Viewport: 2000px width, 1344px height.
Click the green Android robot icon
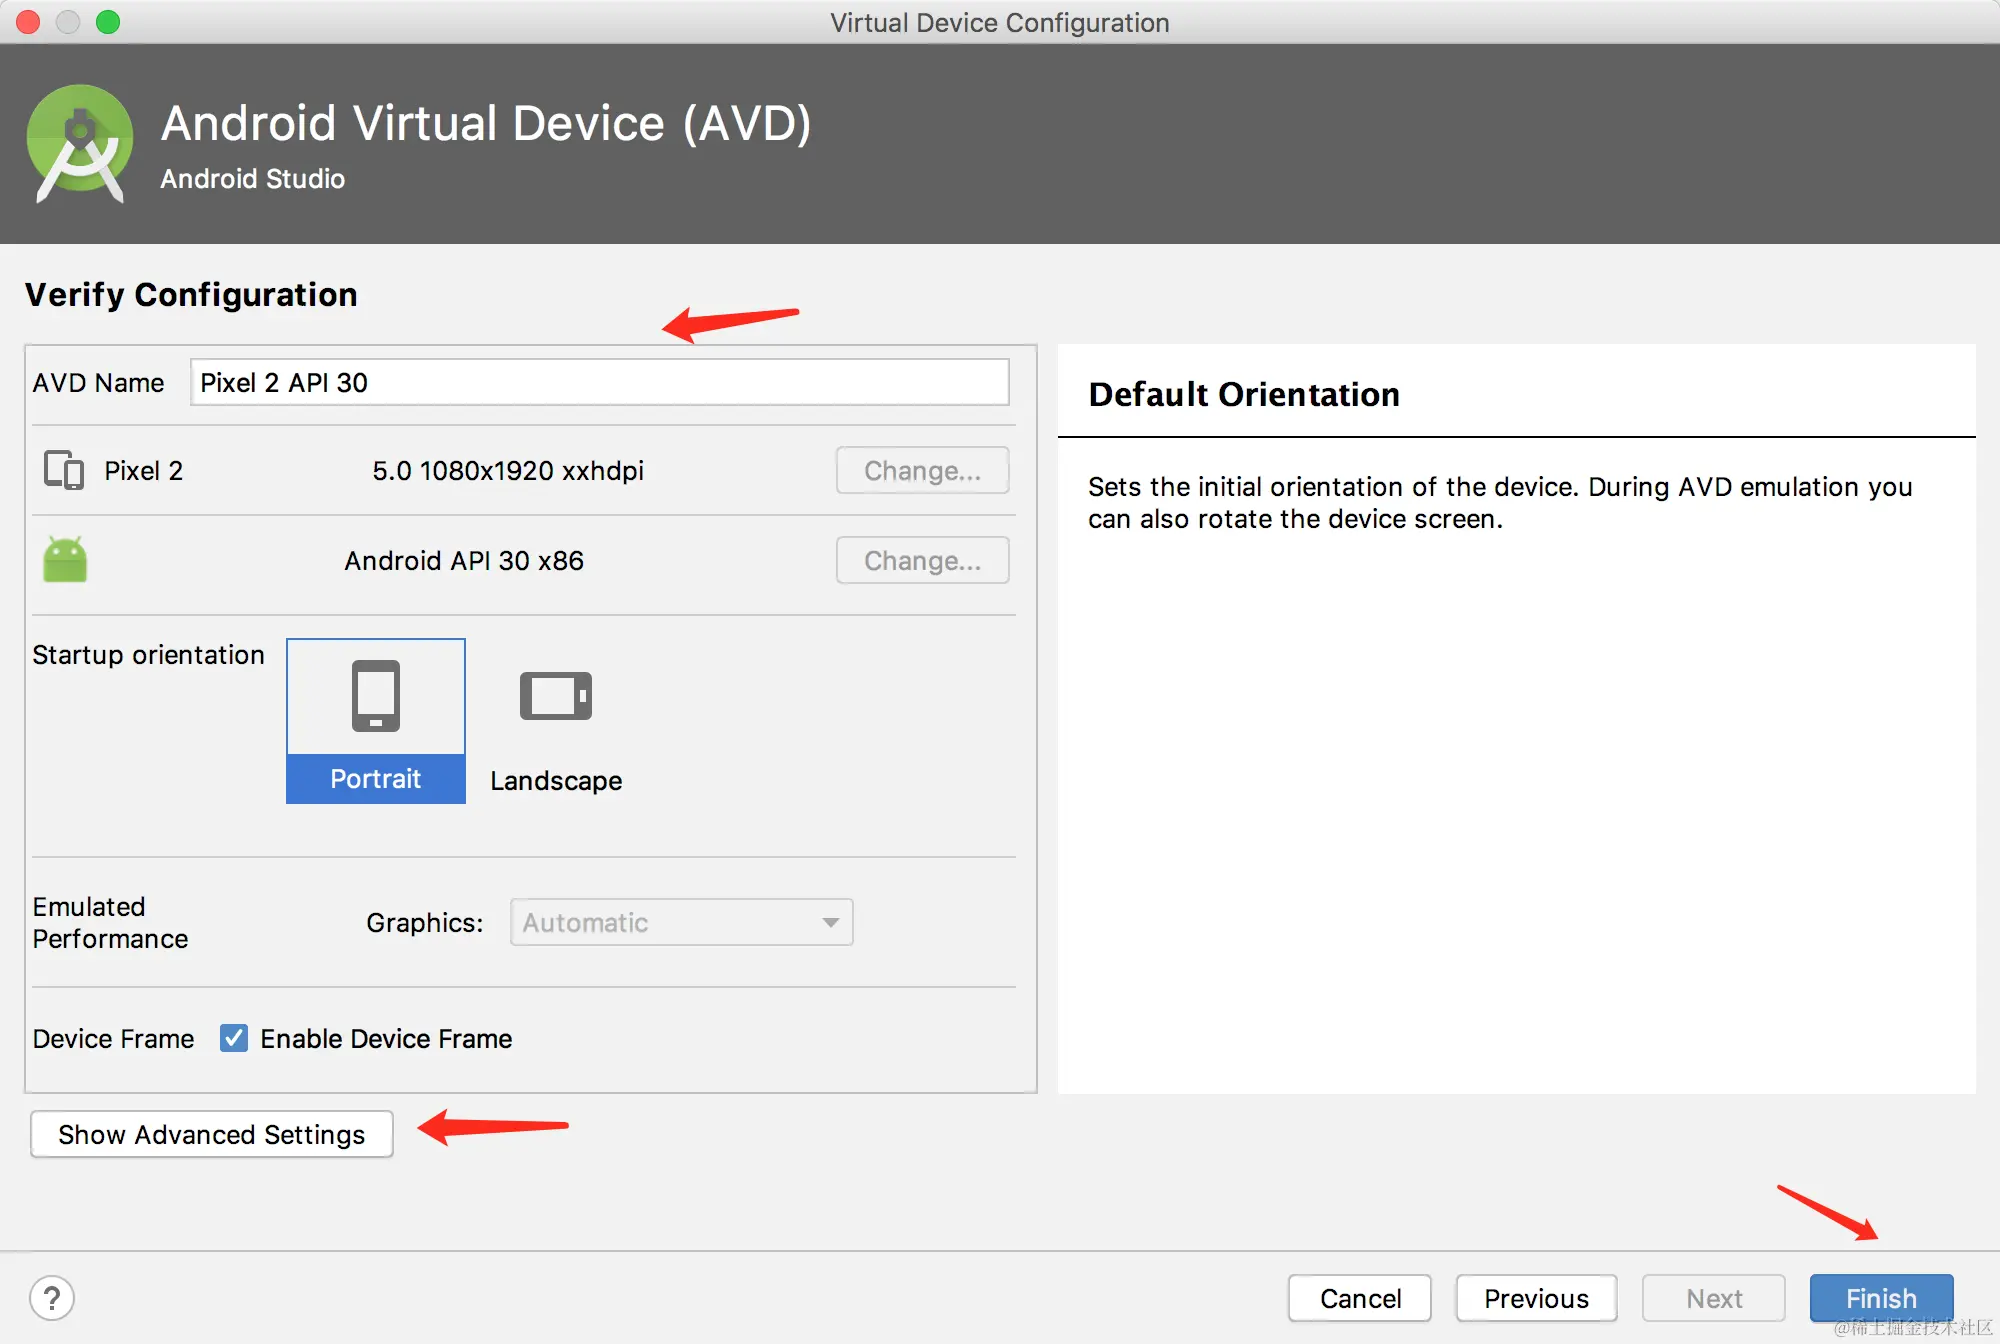[x=65, y=560]
